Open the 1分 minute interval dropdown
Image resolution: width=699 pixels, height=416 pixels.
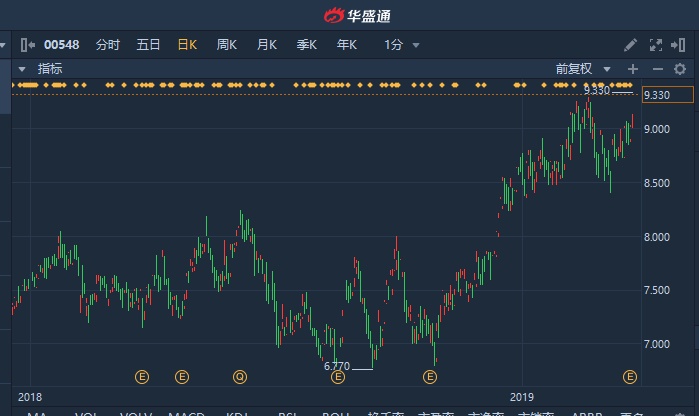click(401, 45)
